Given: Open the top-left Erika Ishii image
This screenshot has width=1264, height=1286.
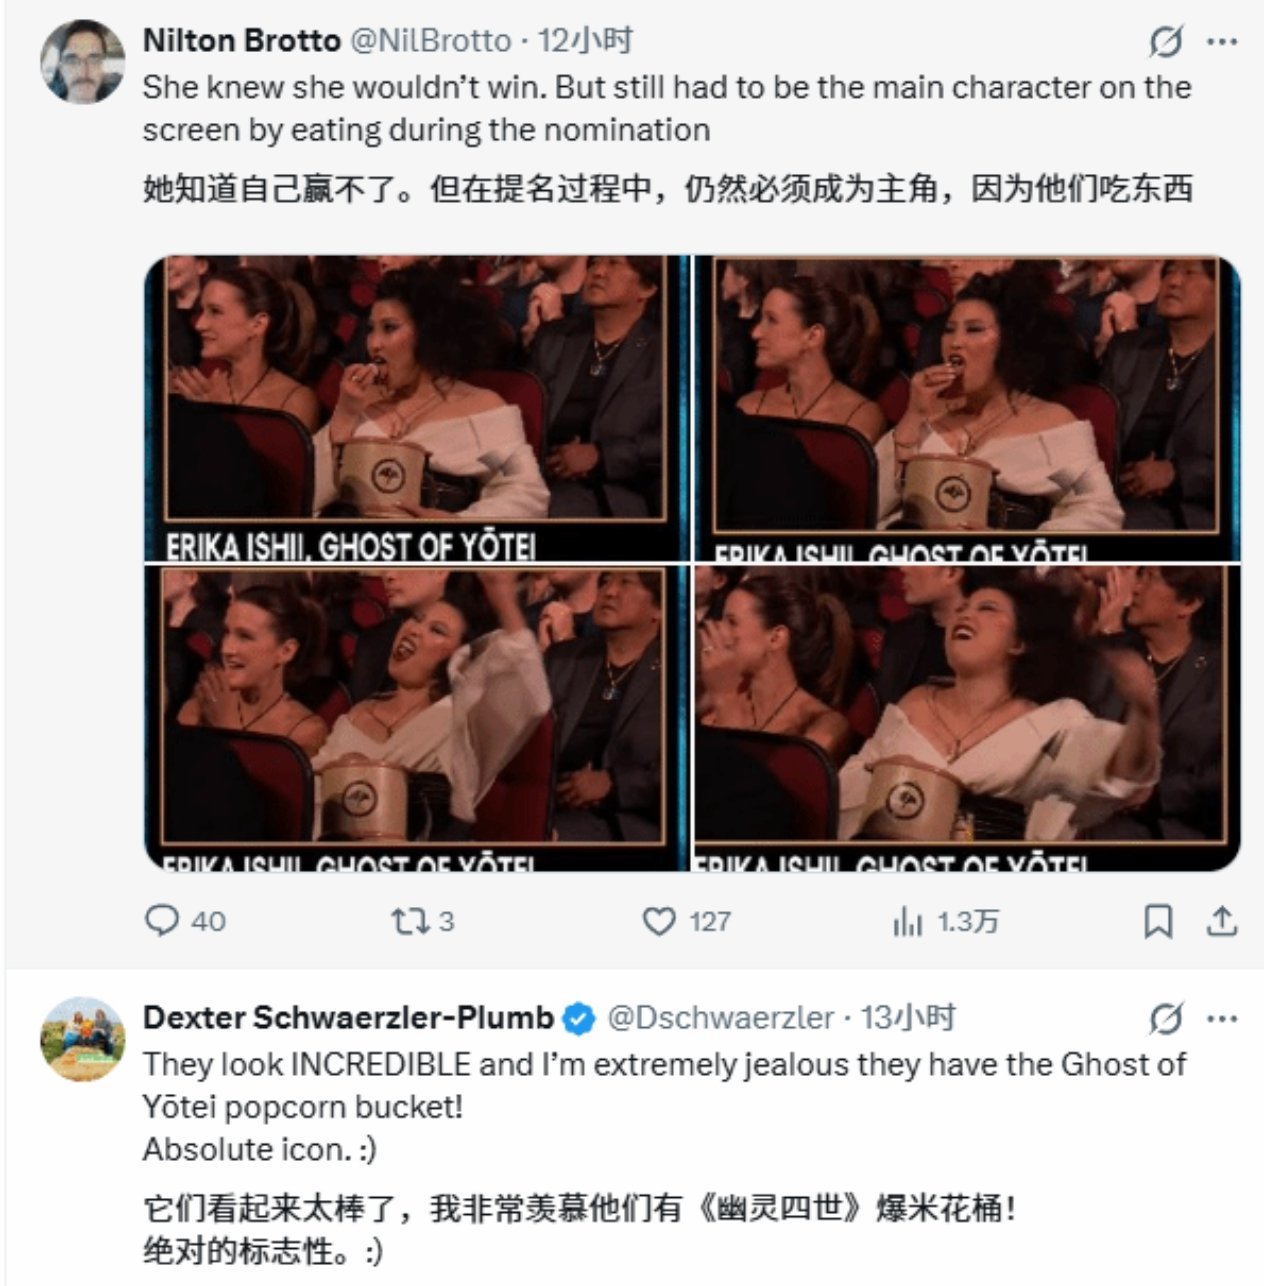Looking at the screenshot, I should point(416,407).
